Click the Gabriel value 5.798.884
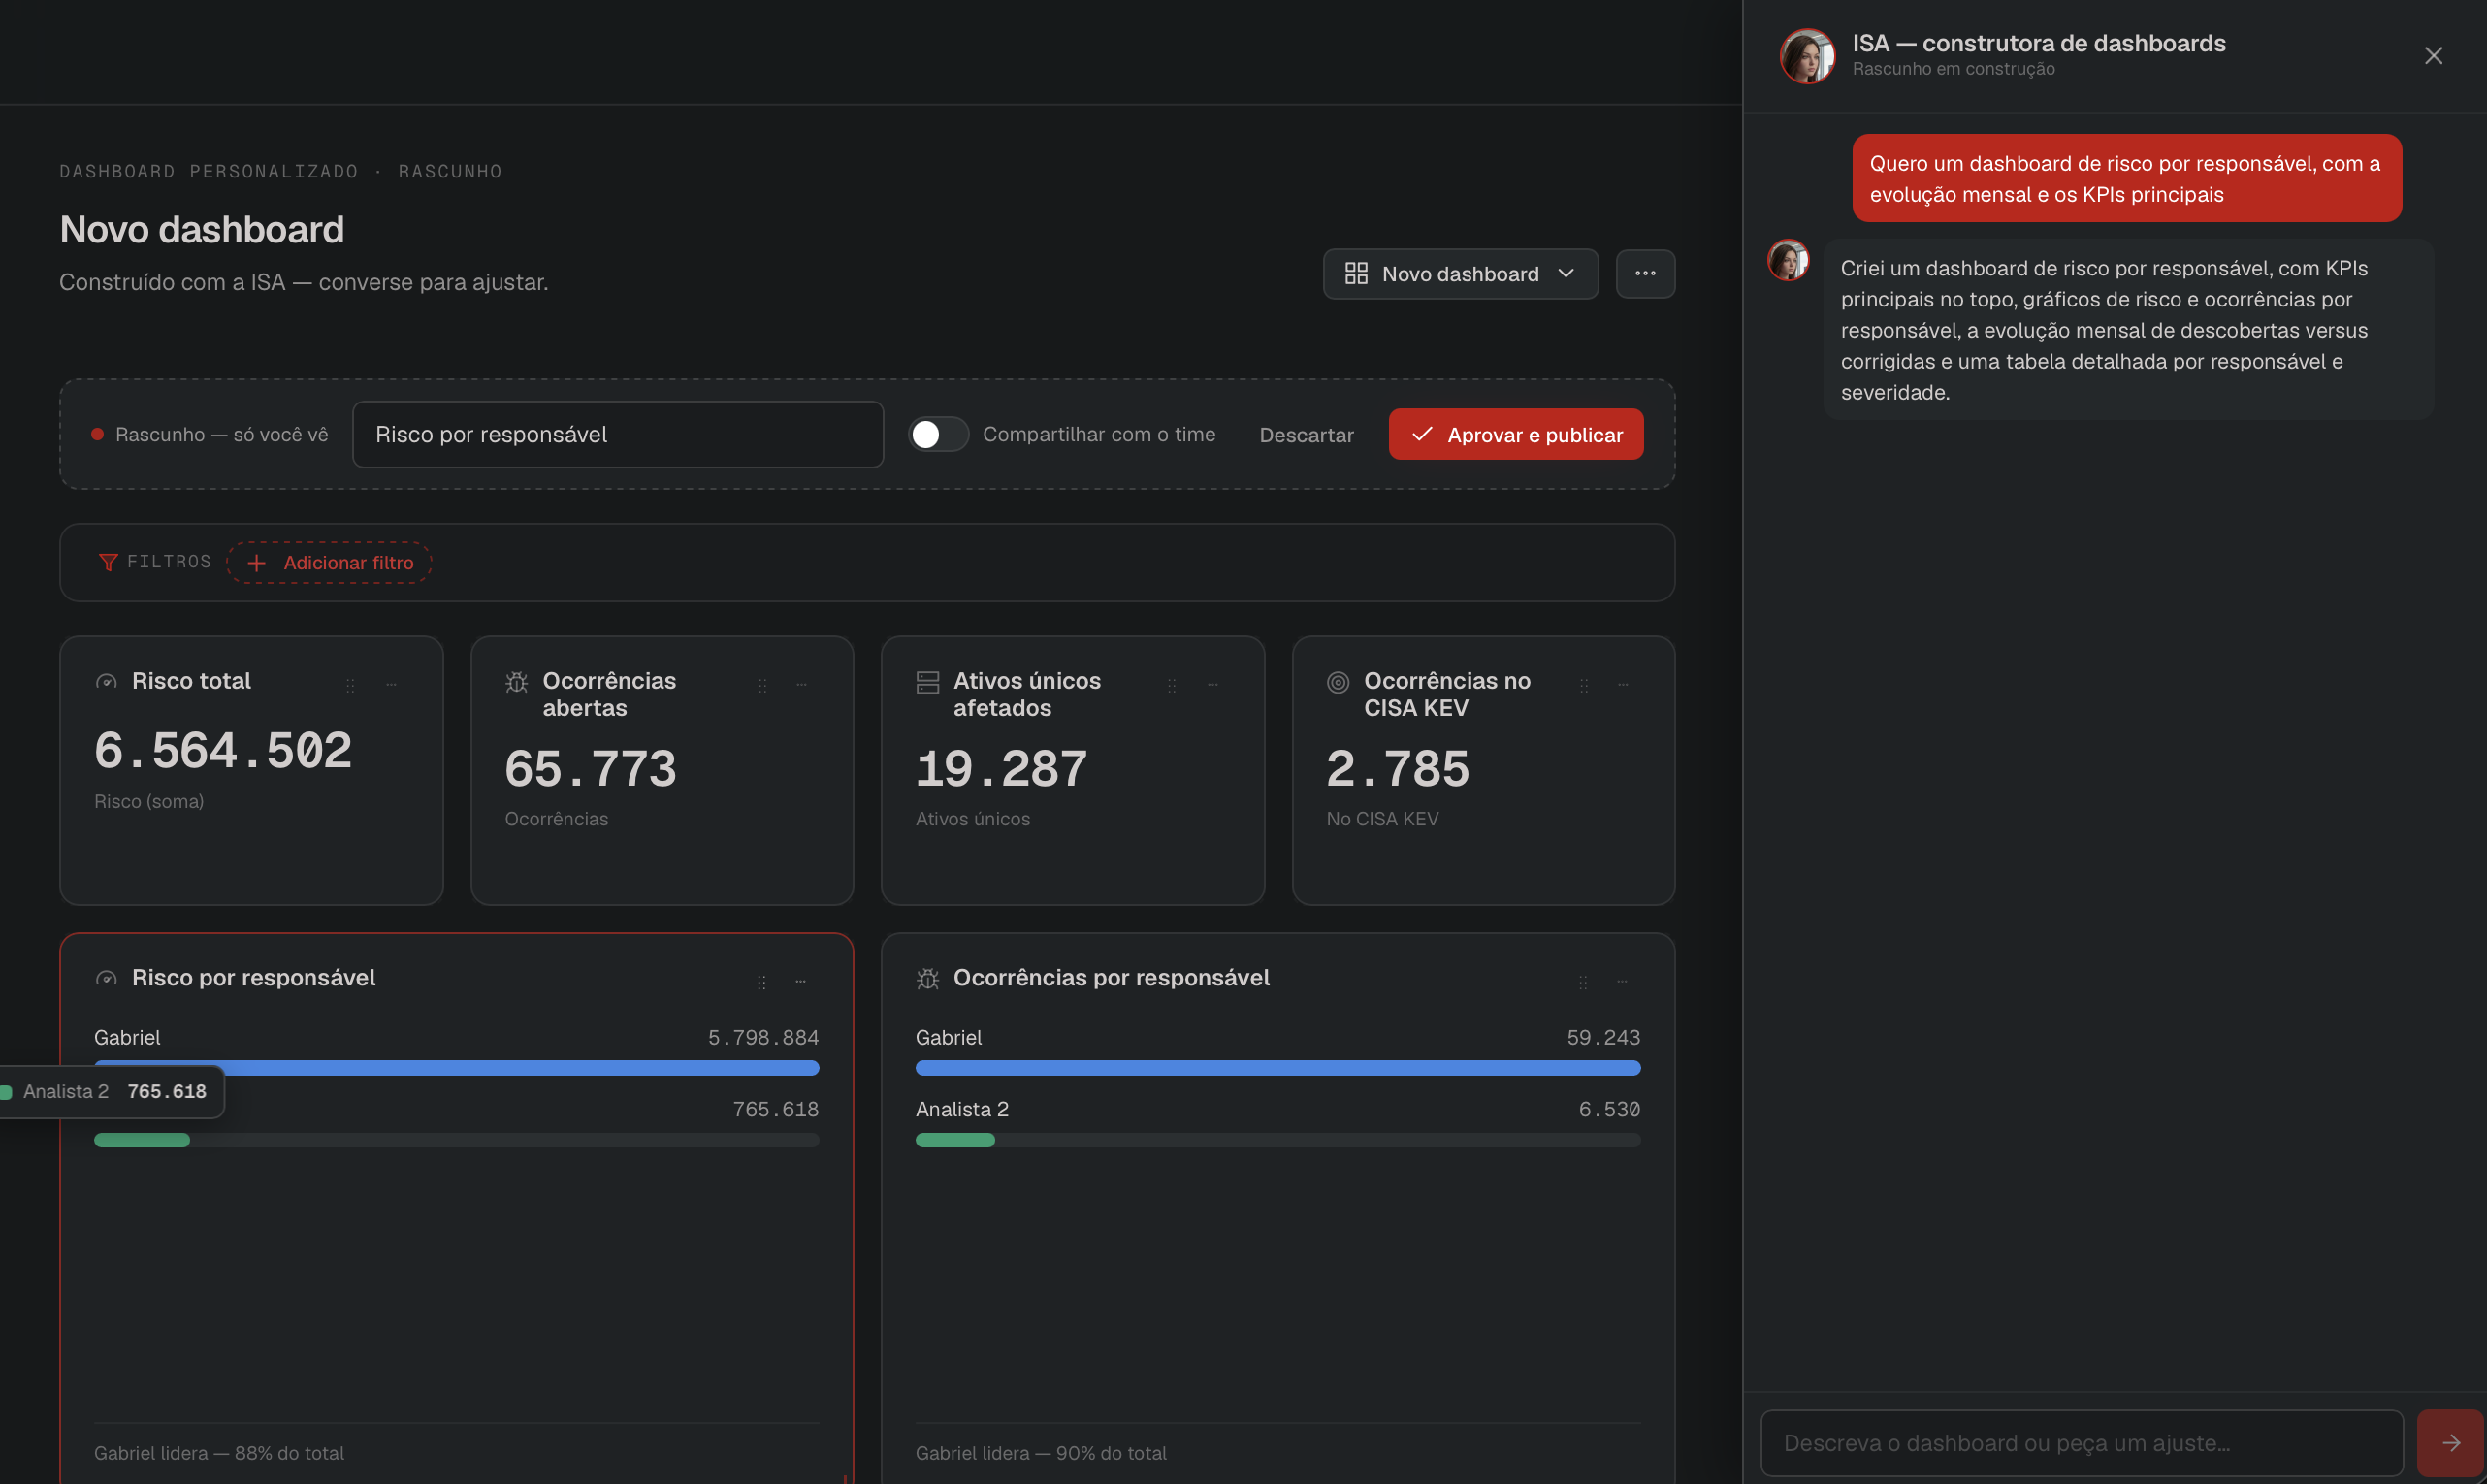The image size is (2487, 1484). 763,1037
